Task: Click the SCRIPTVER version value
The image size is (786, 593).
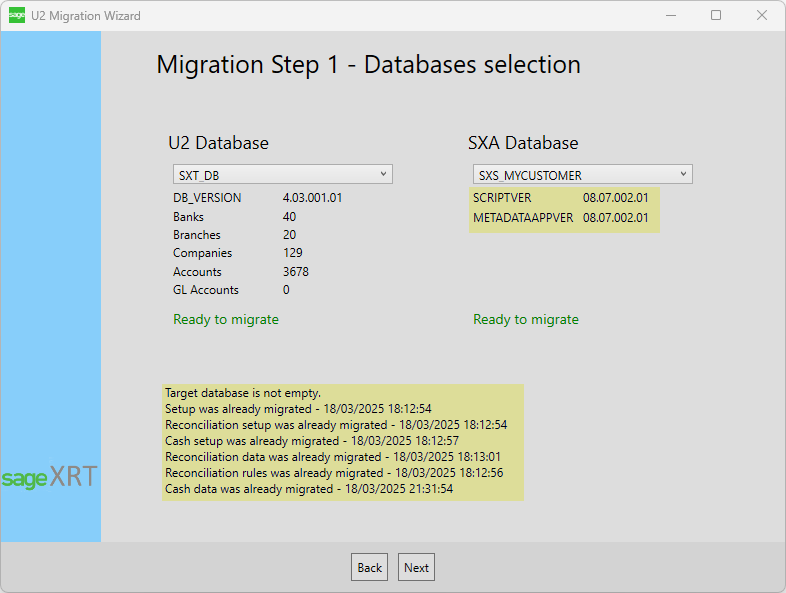Action: (x=615, y=198)
